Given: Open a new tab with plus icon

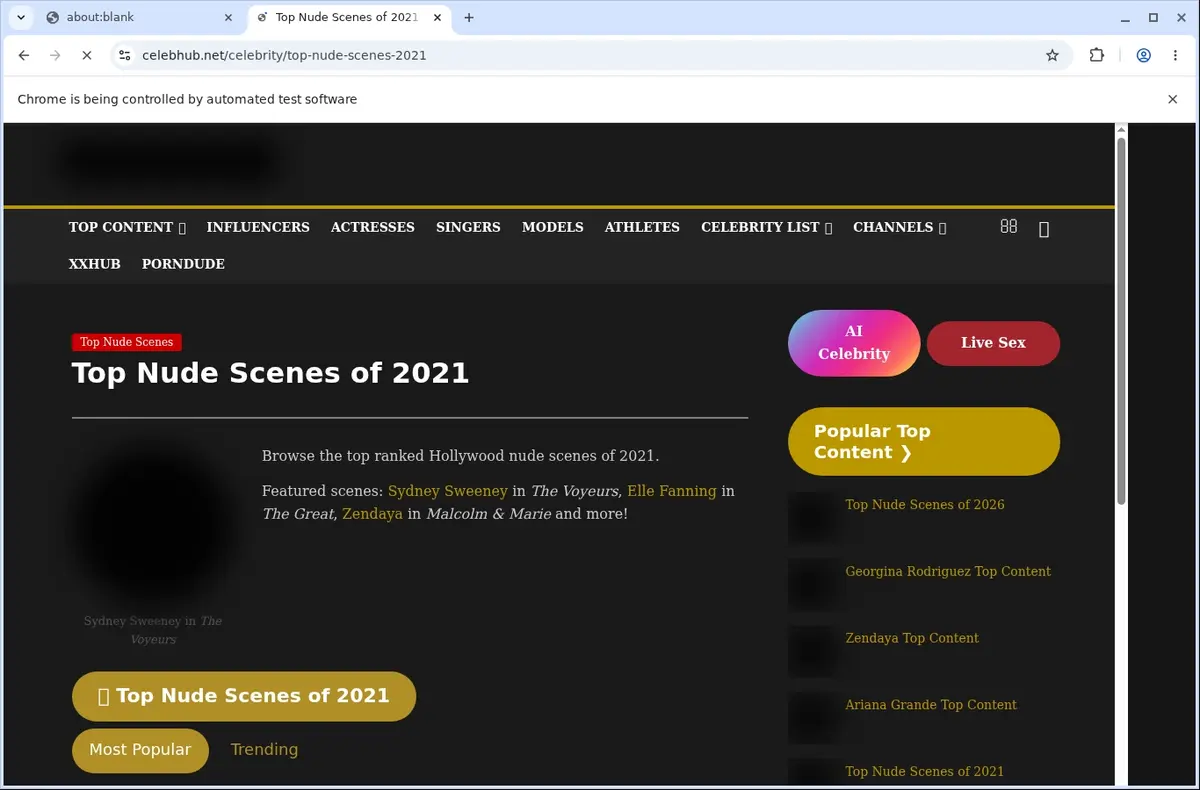Looking at the screenshot, I should [469, 17].
